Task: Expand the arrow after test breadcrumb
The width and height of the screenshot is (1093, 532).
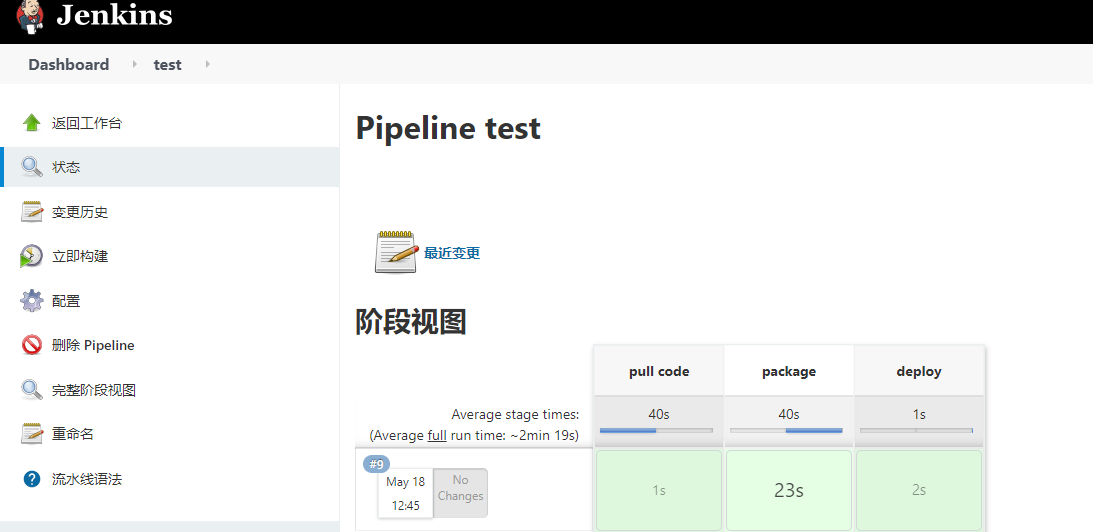Action: (207, 65)
